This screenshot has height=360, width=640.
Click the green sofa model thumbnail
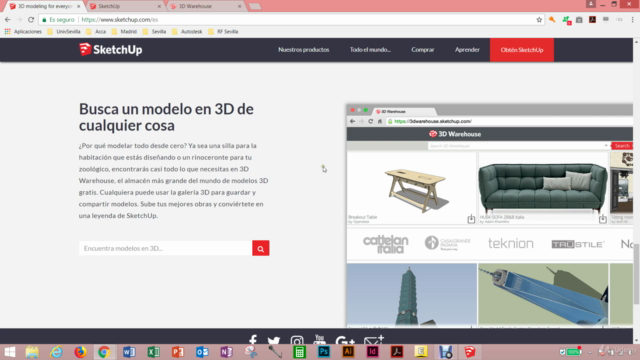click(x=543, y=188)
